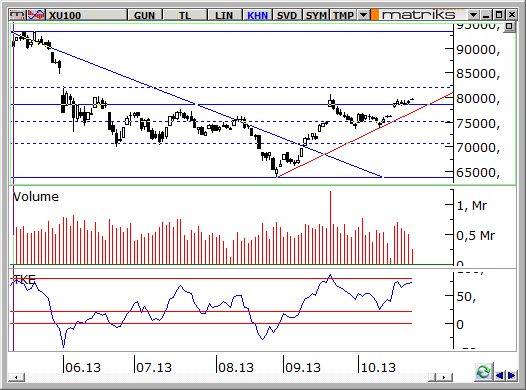Click the Volume panel label
The width and height of the screenshot is (526, 390).
pos(36,197)
